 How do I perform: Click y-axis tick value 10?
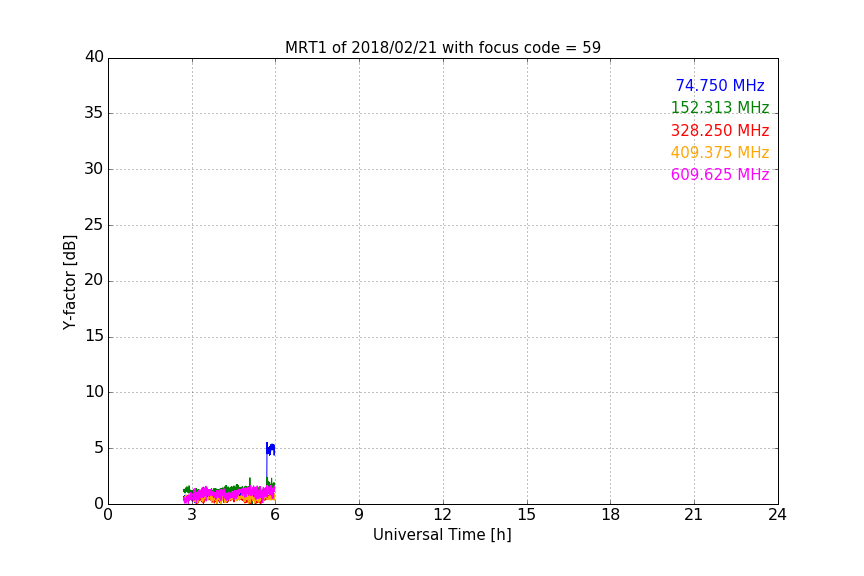click(x=94, y=392)
